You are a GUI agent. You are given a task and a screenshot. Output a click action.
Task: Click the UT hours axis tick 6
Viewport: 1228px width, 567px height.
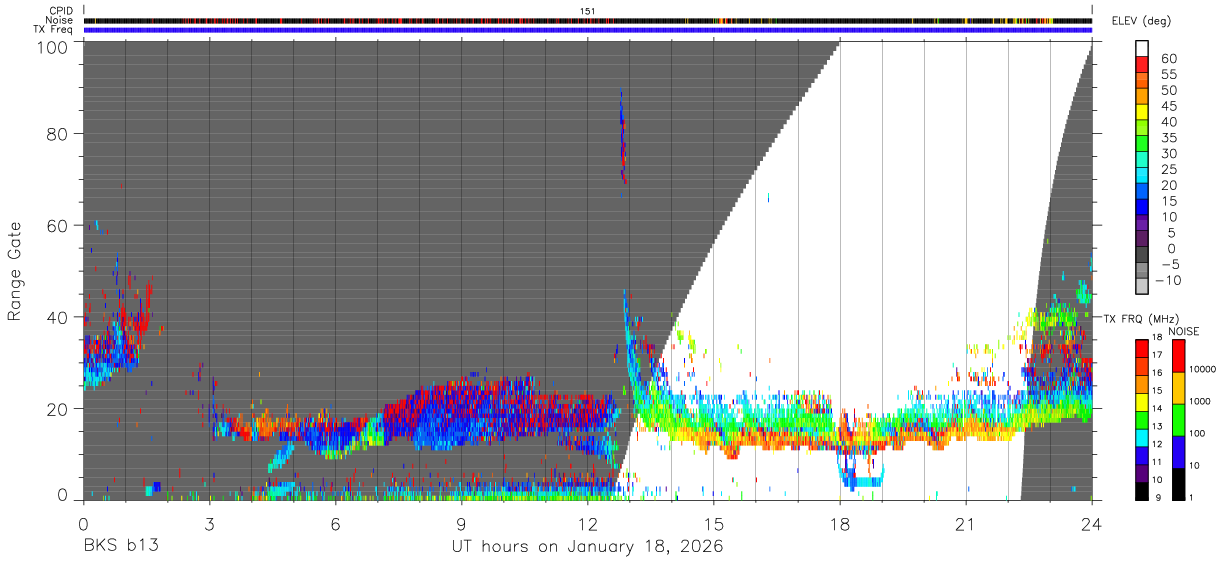click(335, 524)
